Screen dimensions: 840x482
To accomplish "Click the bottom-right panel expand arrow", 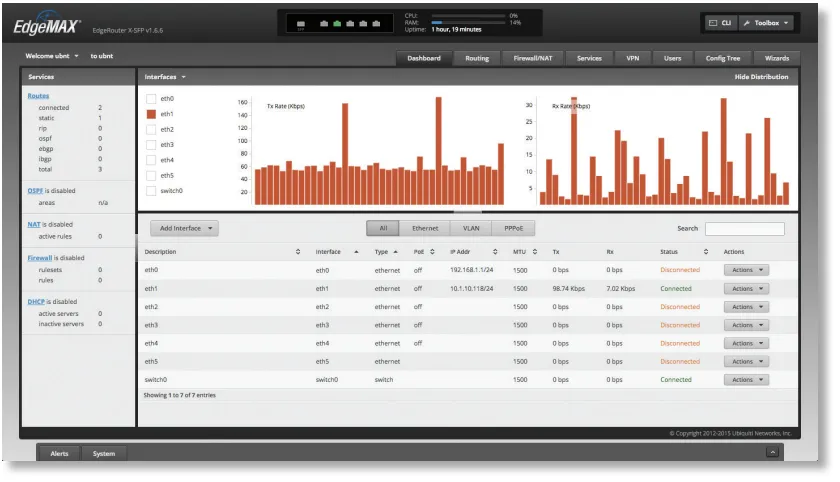I will [772, 453].
